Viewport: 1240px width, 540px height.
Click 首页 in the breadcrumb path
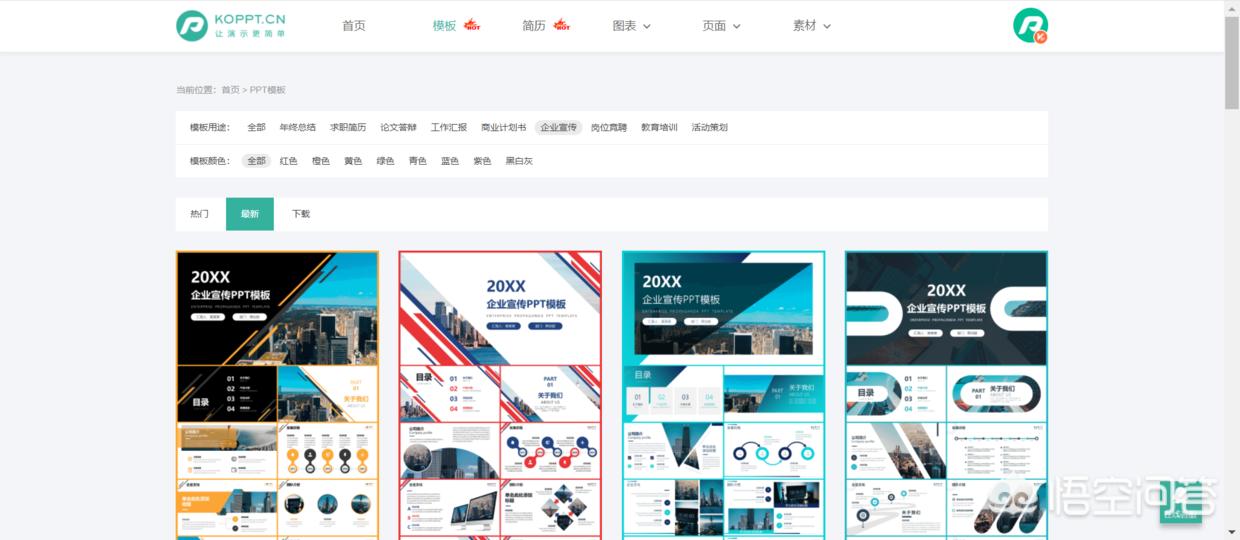230,90
